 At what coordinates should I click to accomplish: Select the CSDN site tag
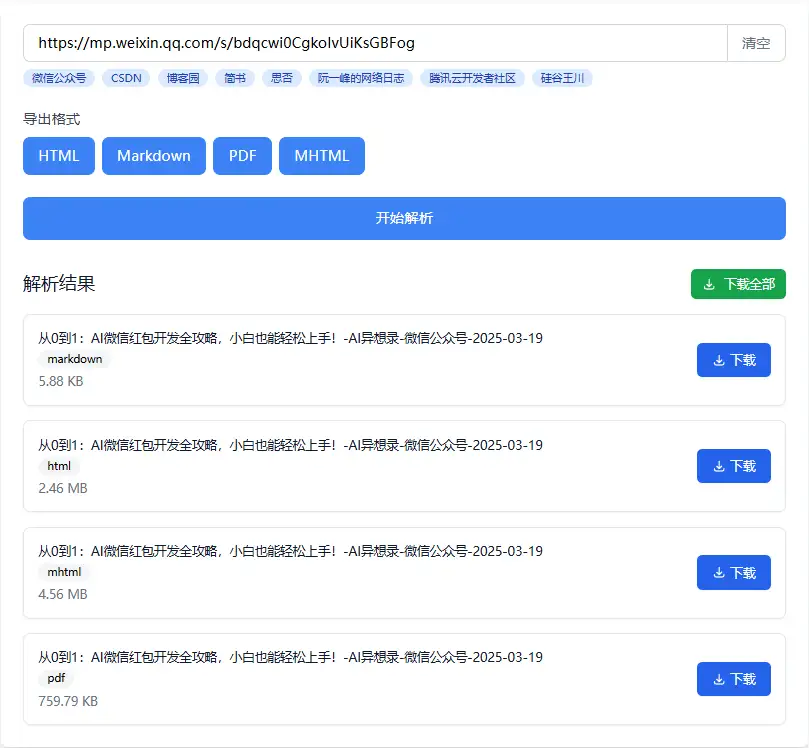point(126,78)
